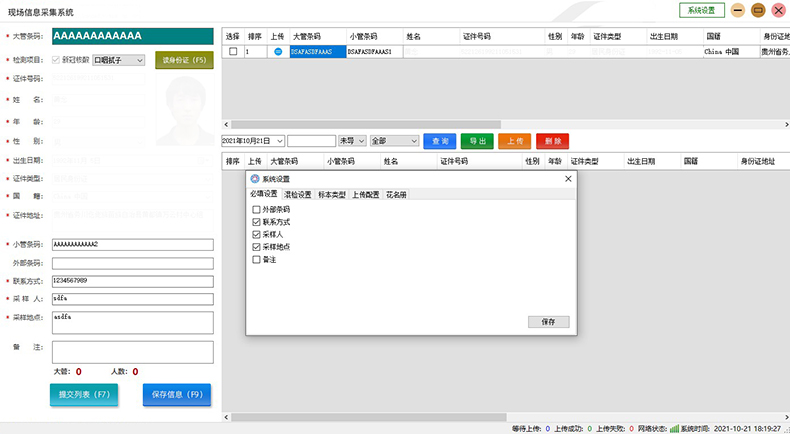Viewport: 790px width, 434px height.
Task: Tick the 备注 checkbox in settings
Action: (x=257, y=259)
